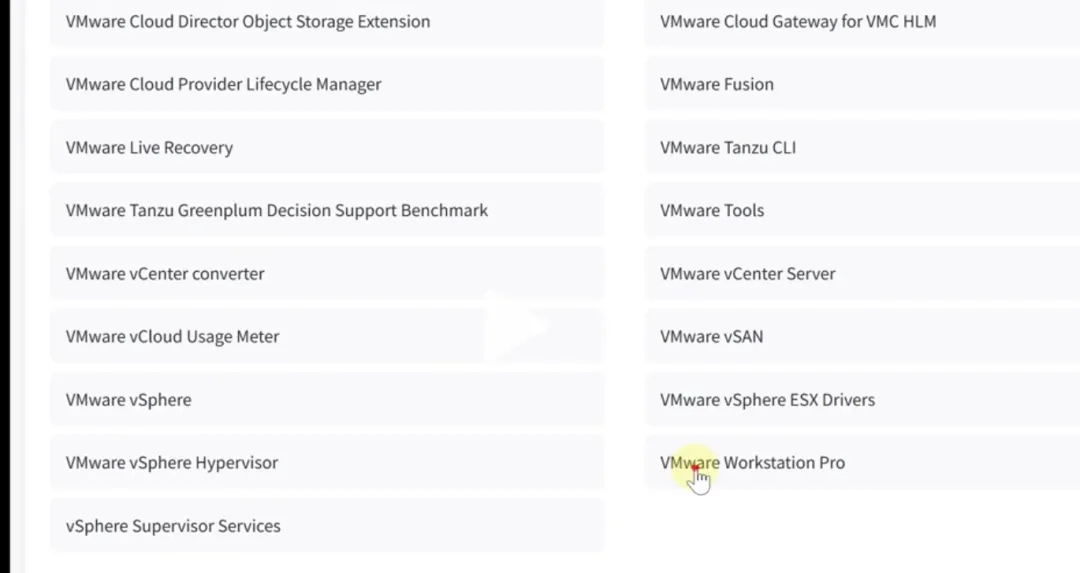Viewport: 1080px width, 573px height.
Task: Select VMware Tanzu CLI
Action: (728, 148)
